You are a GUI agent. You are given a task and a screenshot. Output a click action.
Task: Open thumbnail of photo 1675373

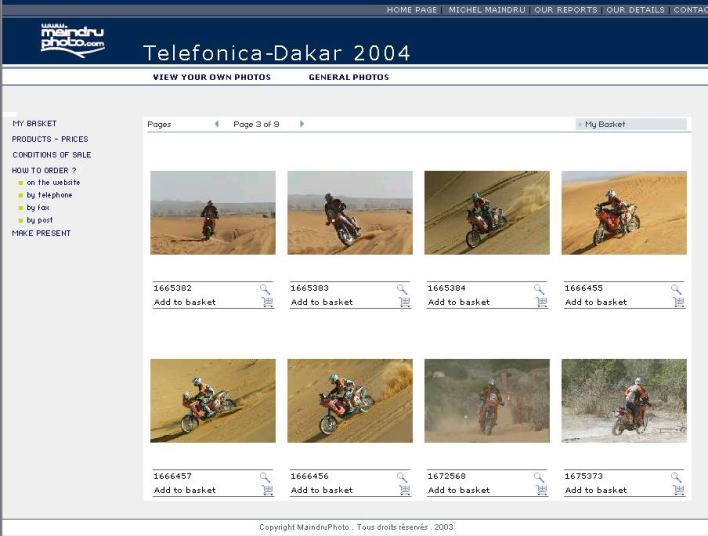coord(624,401)
